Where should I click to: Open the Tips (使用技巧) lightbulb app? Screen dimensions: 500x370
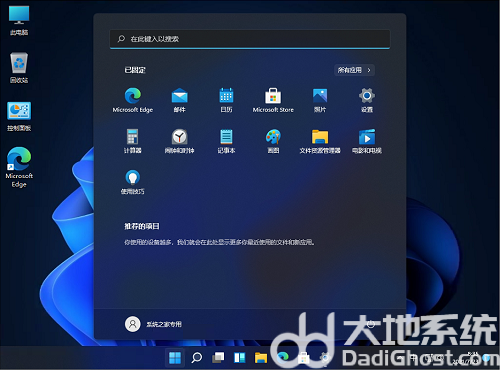(x=133, y=182)
